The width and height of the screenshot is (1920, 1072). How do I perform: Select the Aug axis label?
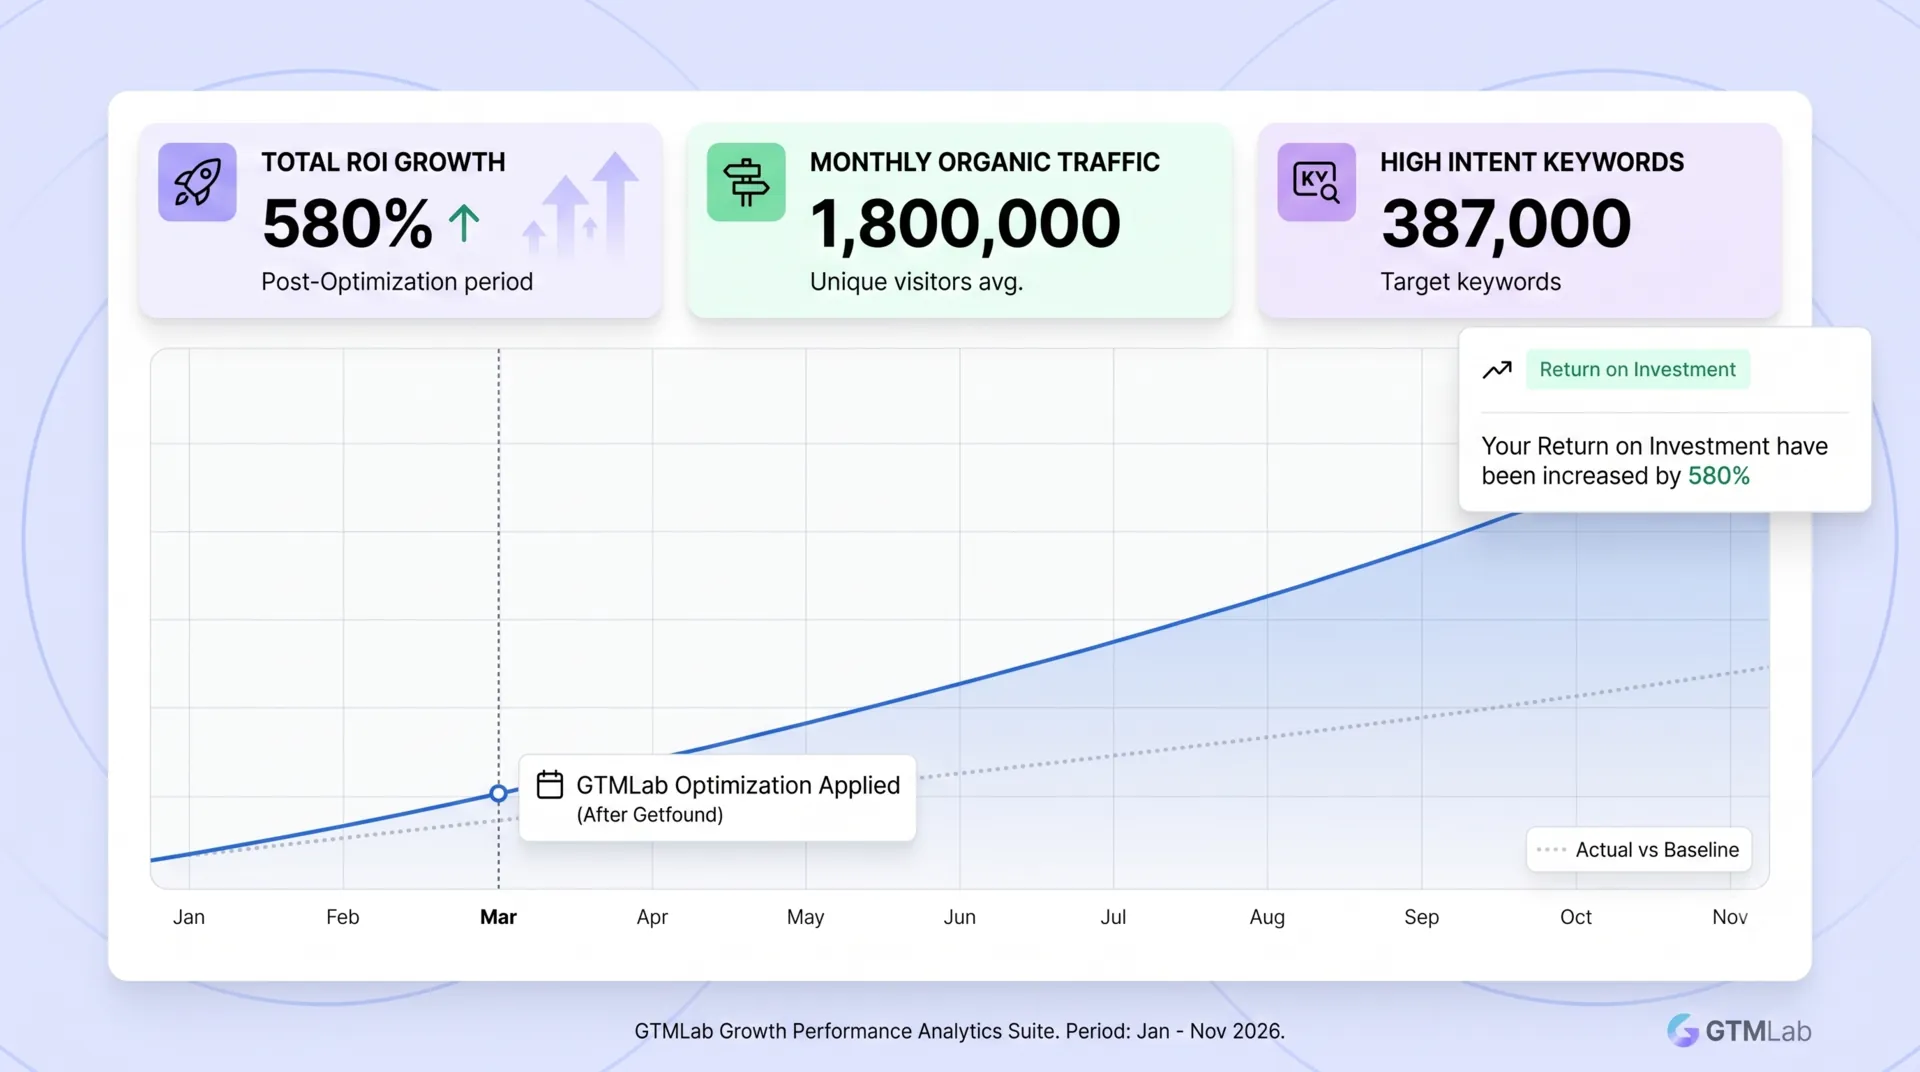click(x=1267, y=917)
